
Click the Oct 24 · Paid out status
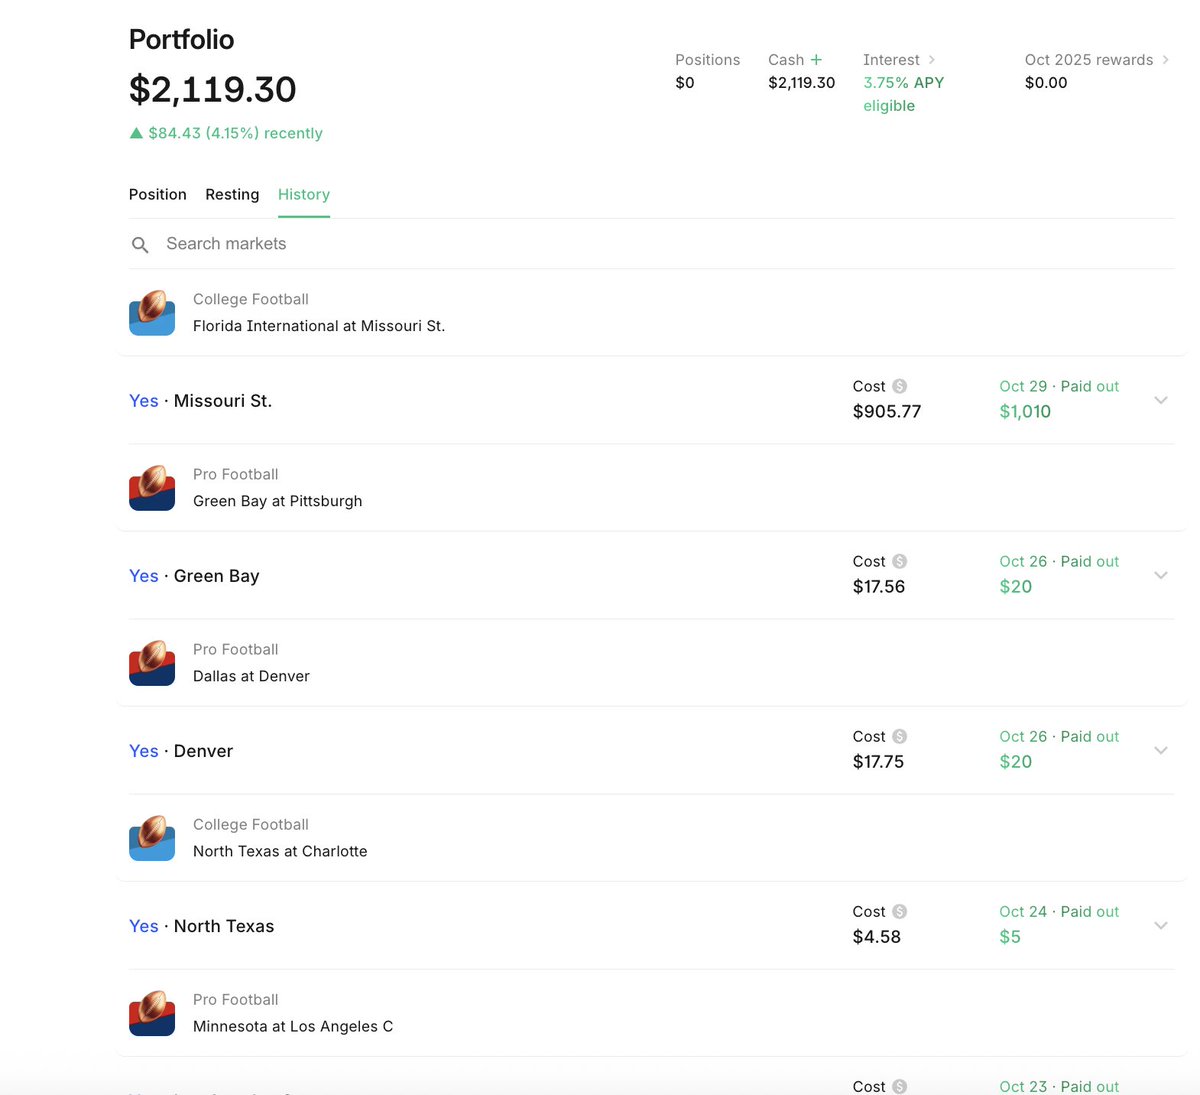pyautogui.click(x=1059, y=911)
